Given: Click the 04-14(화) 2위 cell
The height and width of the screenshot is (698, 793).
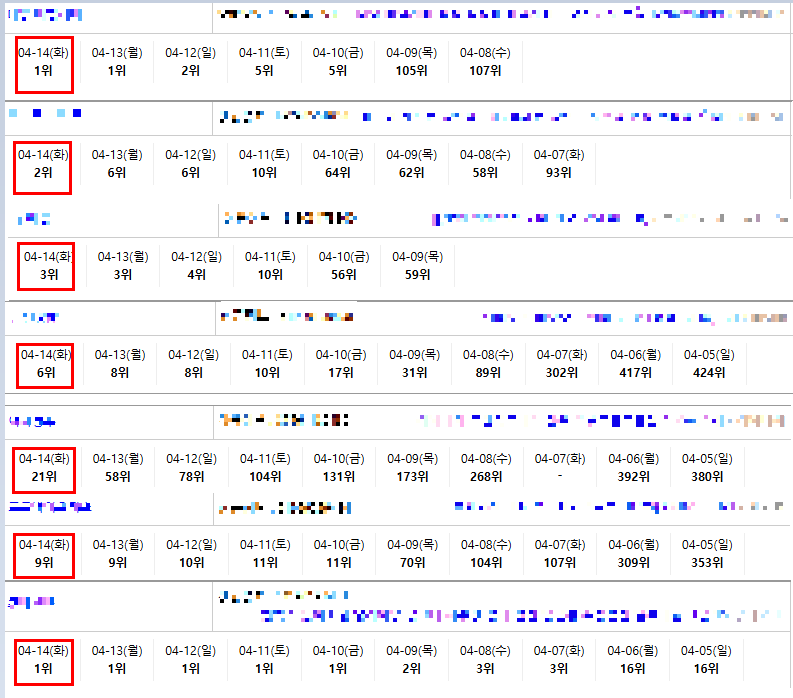Looking at the screenshot, I should [43, 164].
